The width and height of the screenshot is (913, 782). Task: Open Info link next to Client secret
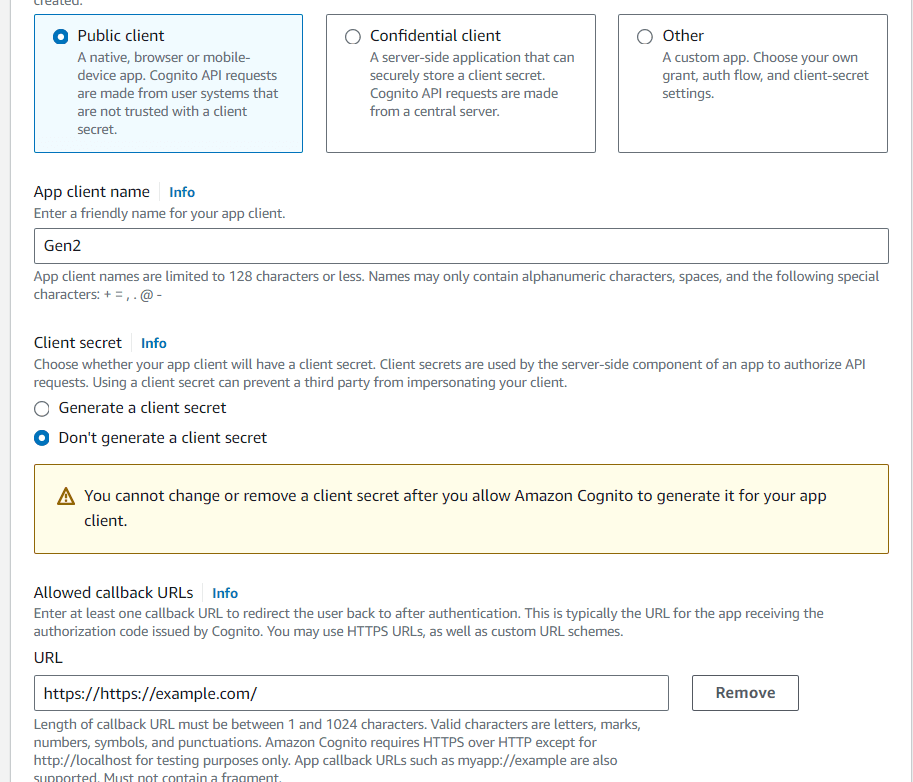click(x=154, y=343)
